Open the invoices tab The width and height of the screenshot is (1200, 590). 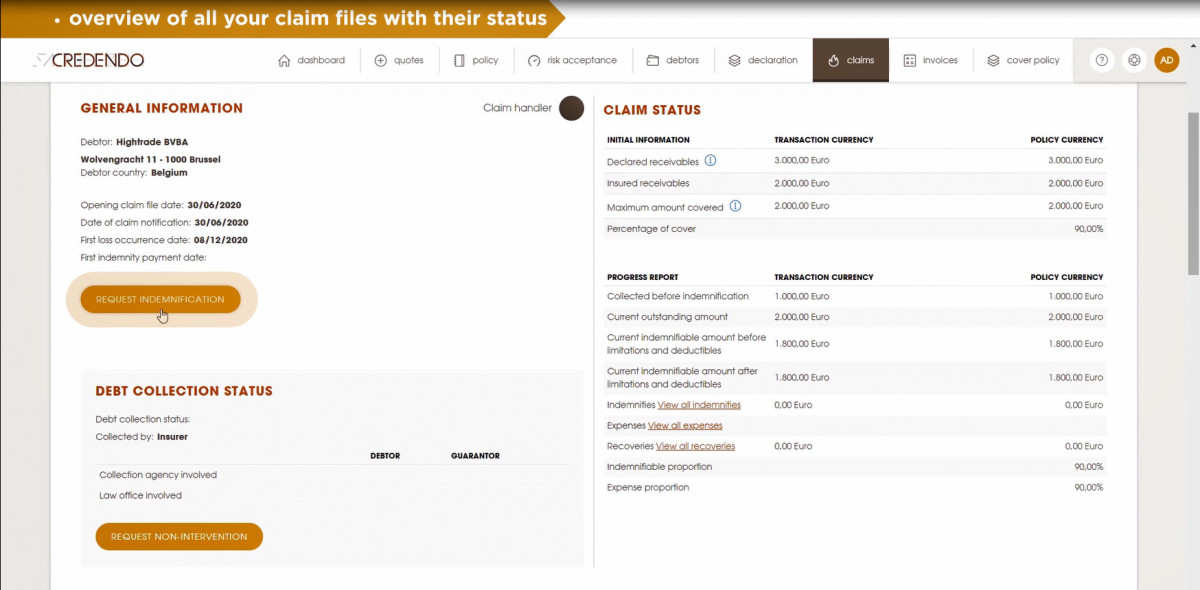[x=931, y=60]
